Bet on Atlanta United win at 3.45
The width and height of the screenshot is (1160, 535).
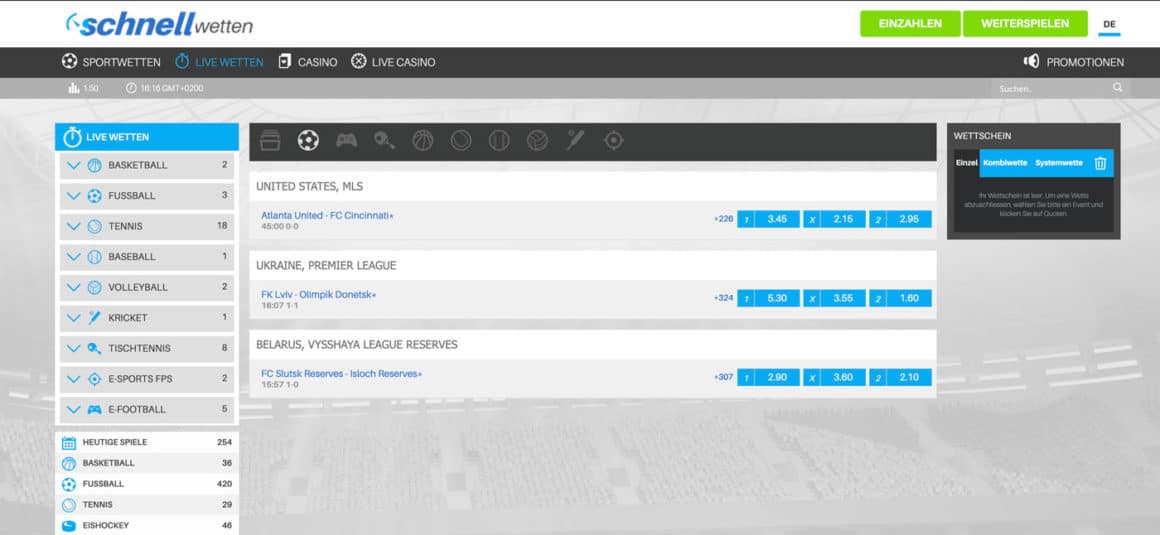point(768,219)
